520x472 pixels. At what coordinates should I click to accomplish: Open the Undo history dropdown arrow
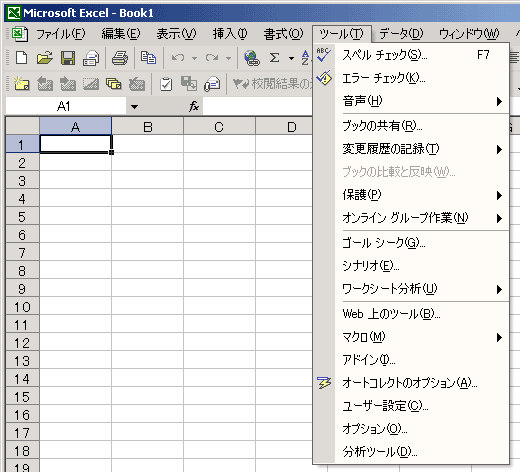click(194, 58)
